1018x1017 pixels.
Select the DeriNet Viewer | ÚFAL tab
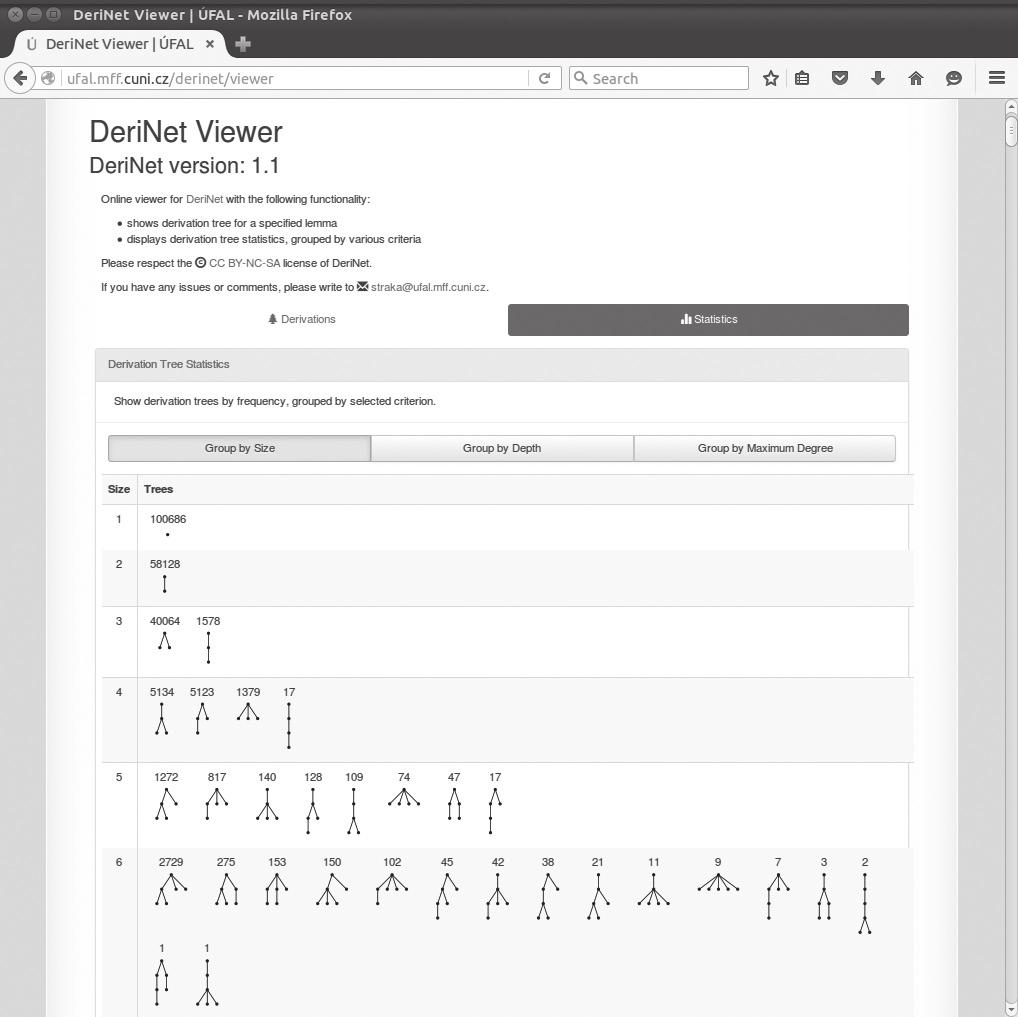(x=119, y=44)
